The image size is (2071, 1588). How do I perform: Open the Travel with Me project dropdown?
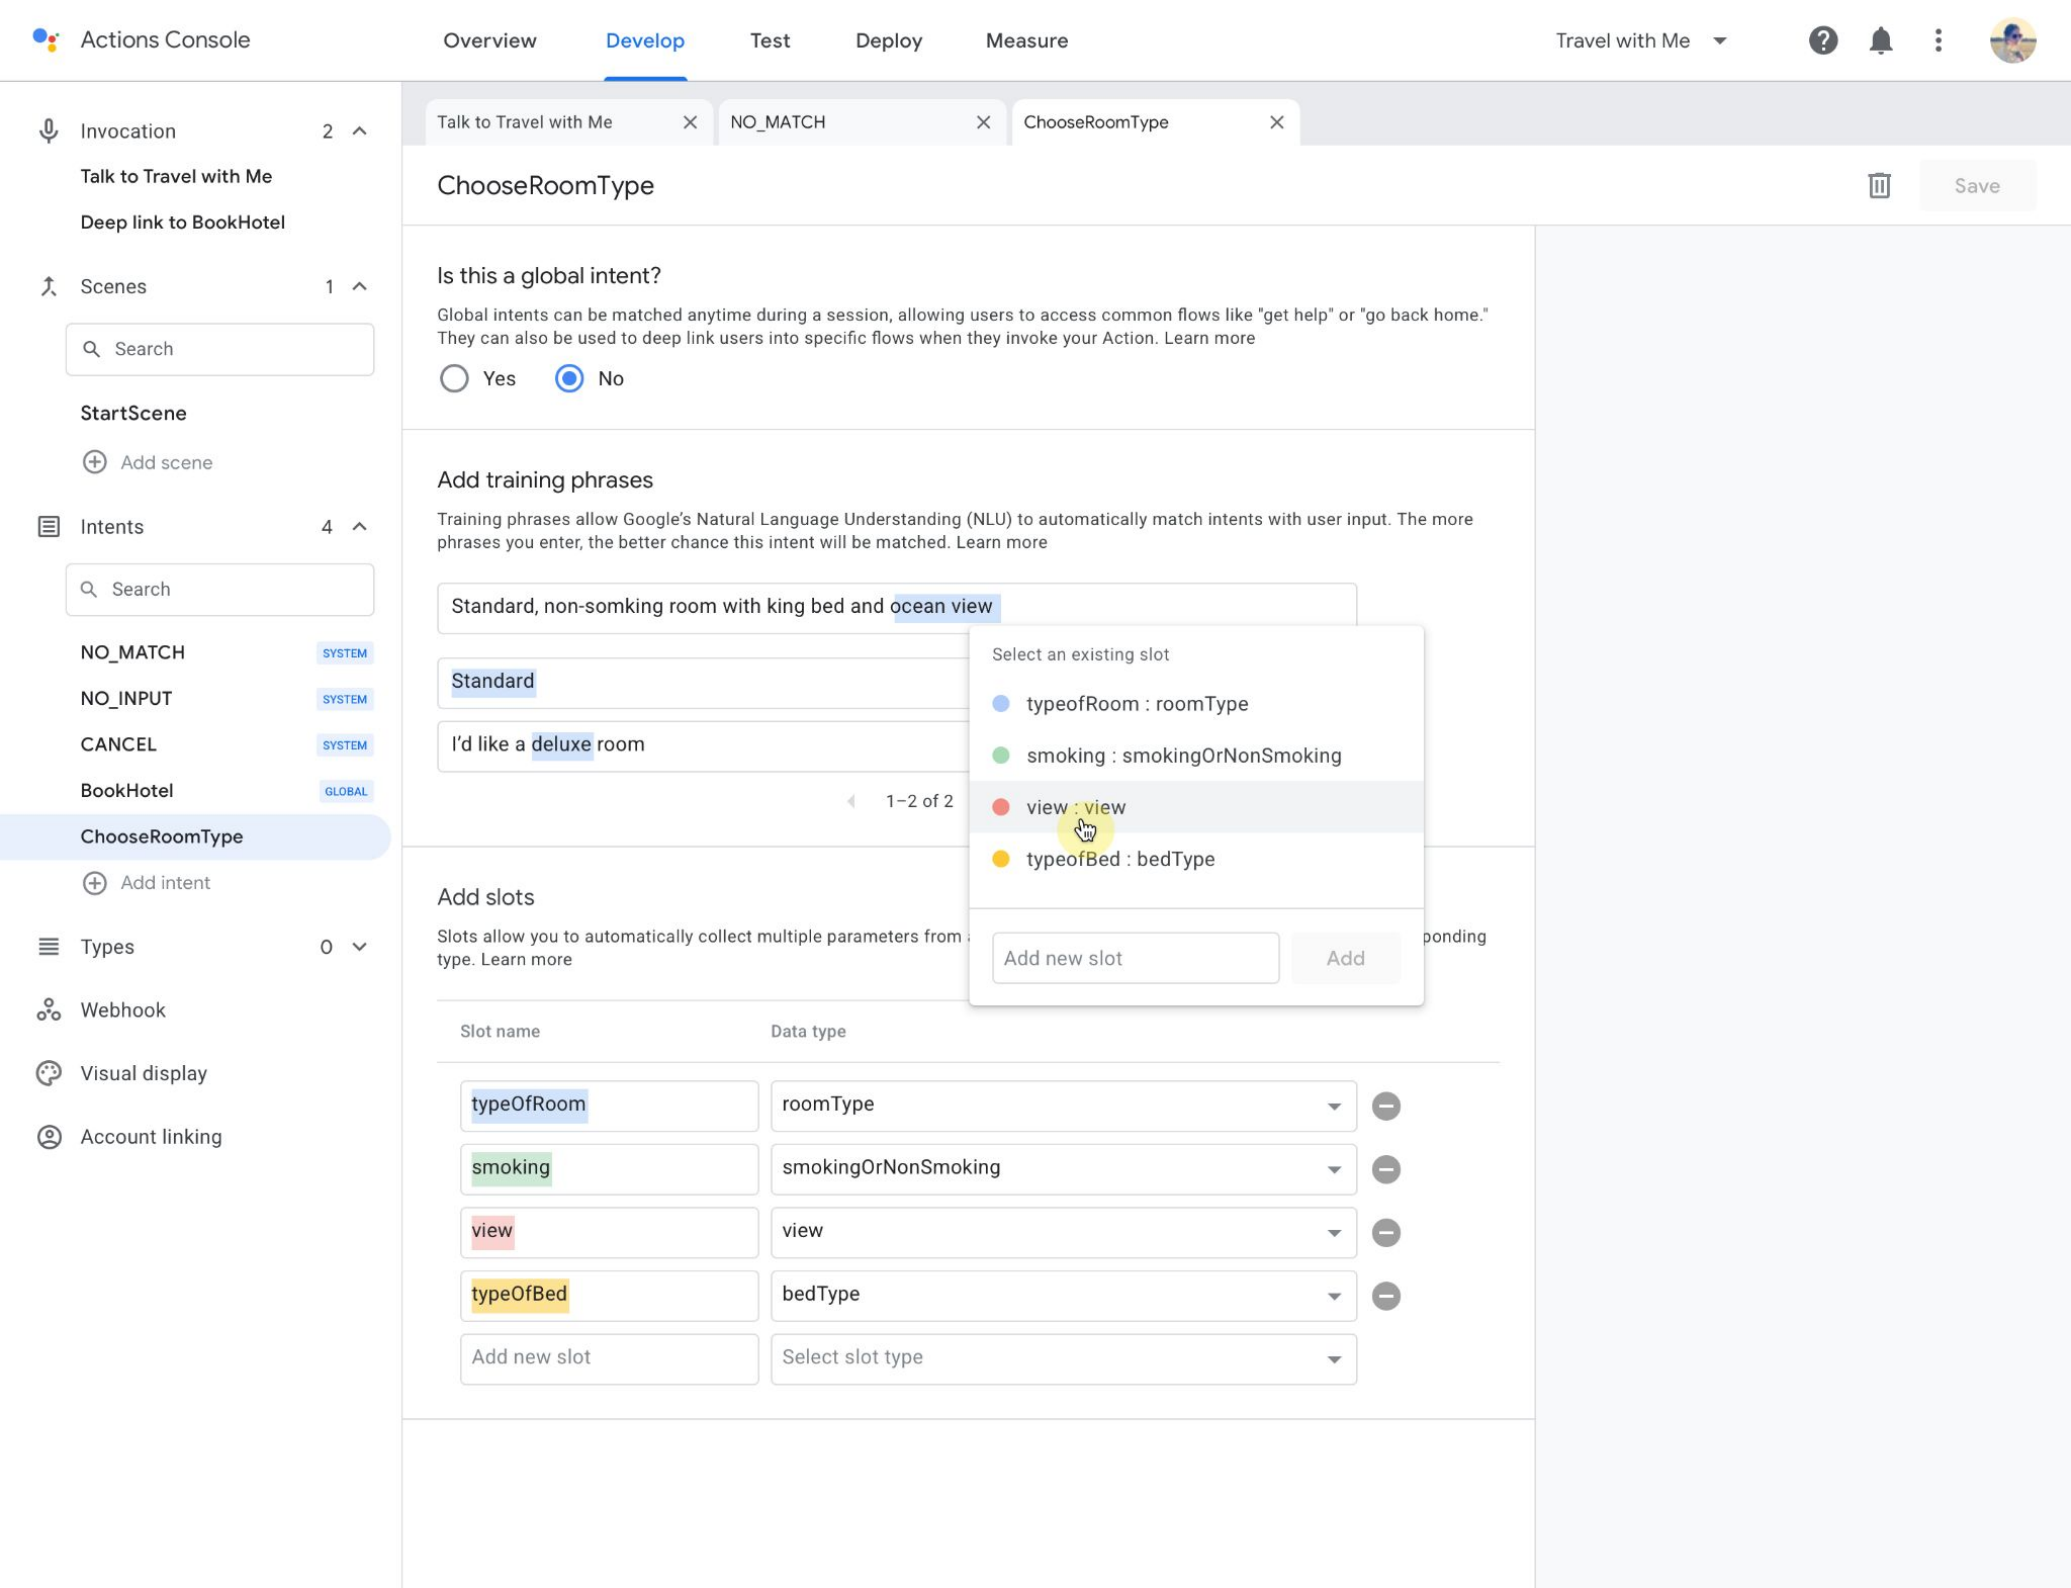click(x=1640, y=41)
